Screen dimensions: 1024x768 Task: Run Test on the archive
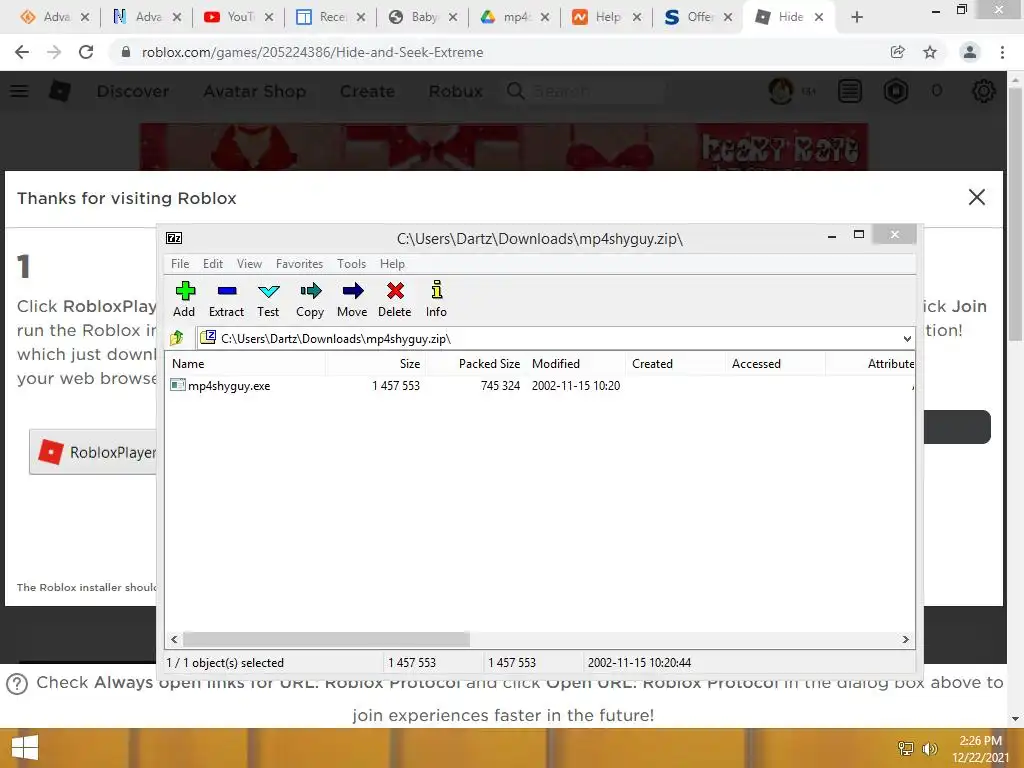tap(268, 299)
